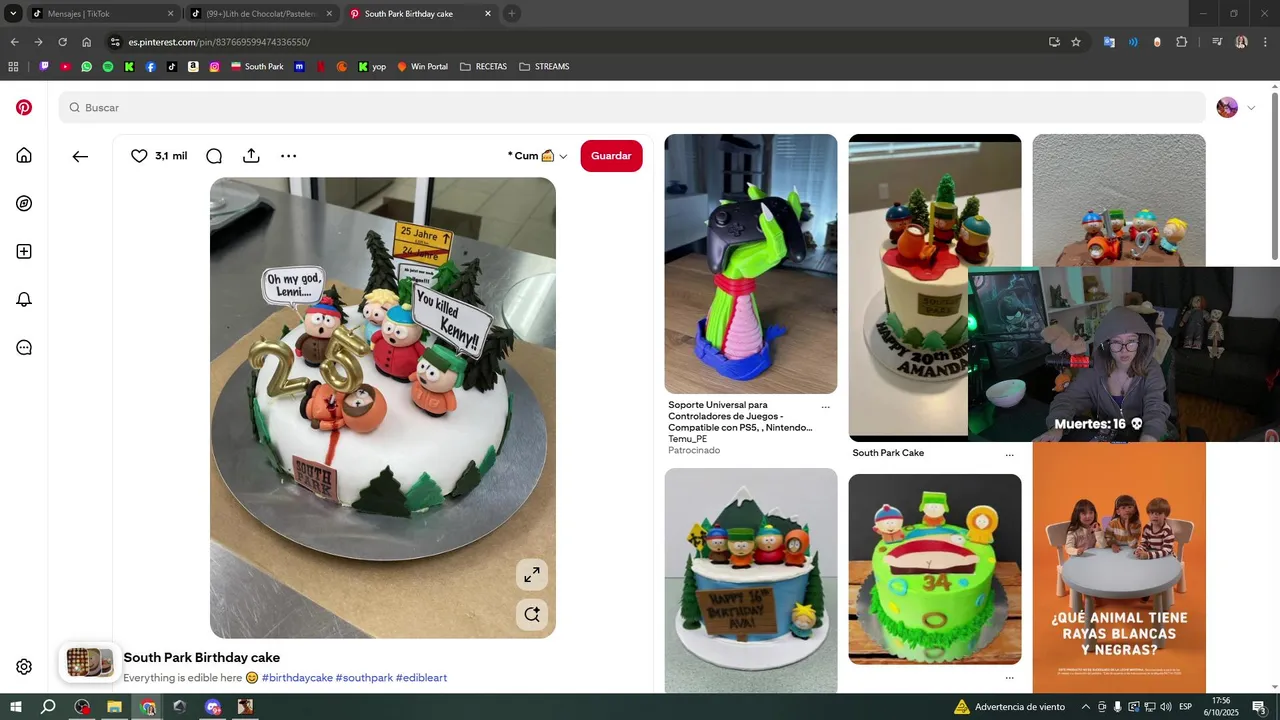This screenshot has width=1280, height=720.
Task: Open a new browser tab
Action: tap(512, 14)
